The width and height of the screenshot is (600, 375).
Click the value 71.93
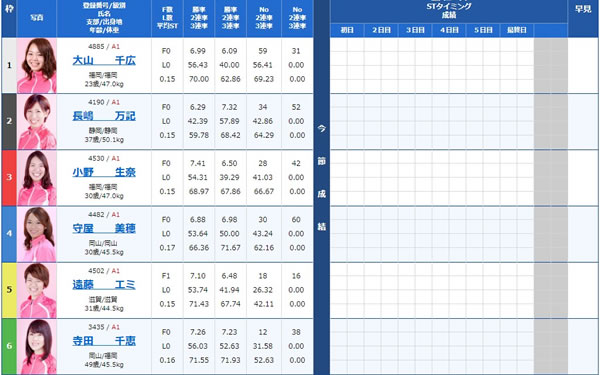tap(230, 360)
